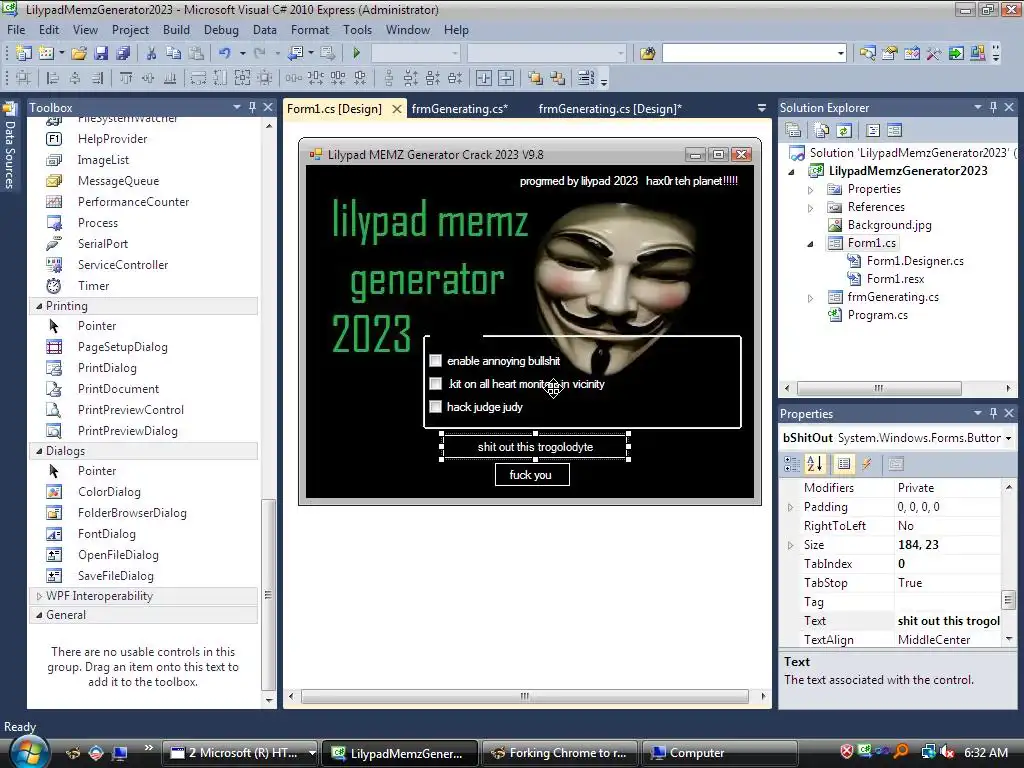Show control events with the lightning icon
This screenshot has width=1024, height=768.
coord(867,464)
